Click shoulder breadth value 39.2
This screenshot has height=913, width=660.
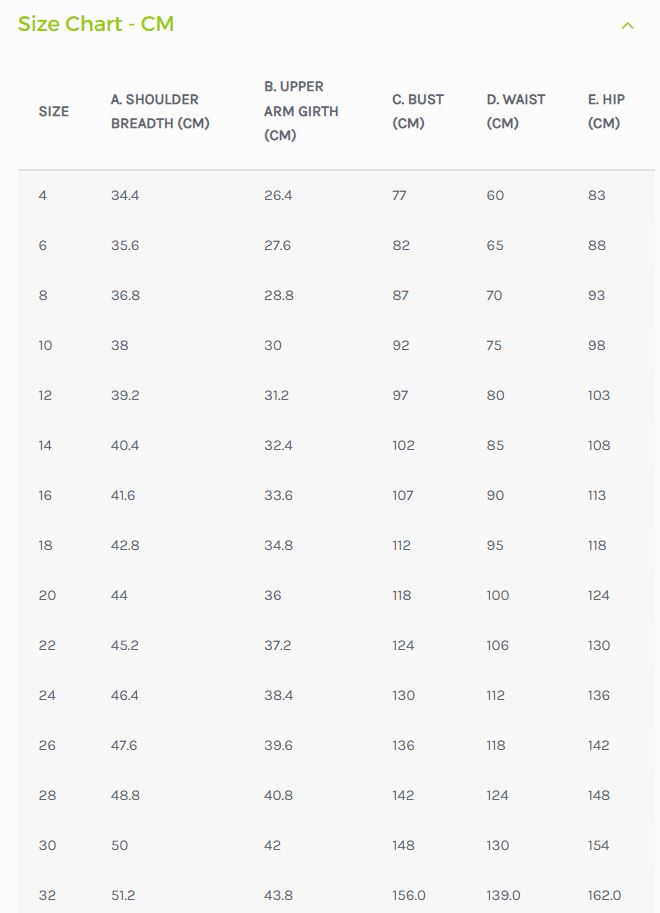(125, 395)
